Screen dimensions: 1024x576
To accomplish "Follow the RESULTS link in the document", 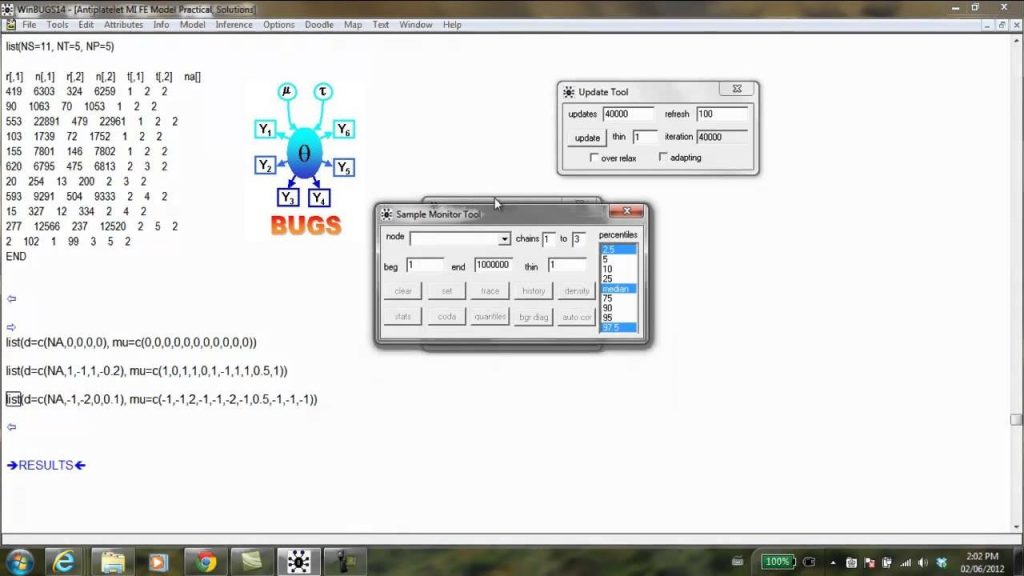I will (46, 465).
